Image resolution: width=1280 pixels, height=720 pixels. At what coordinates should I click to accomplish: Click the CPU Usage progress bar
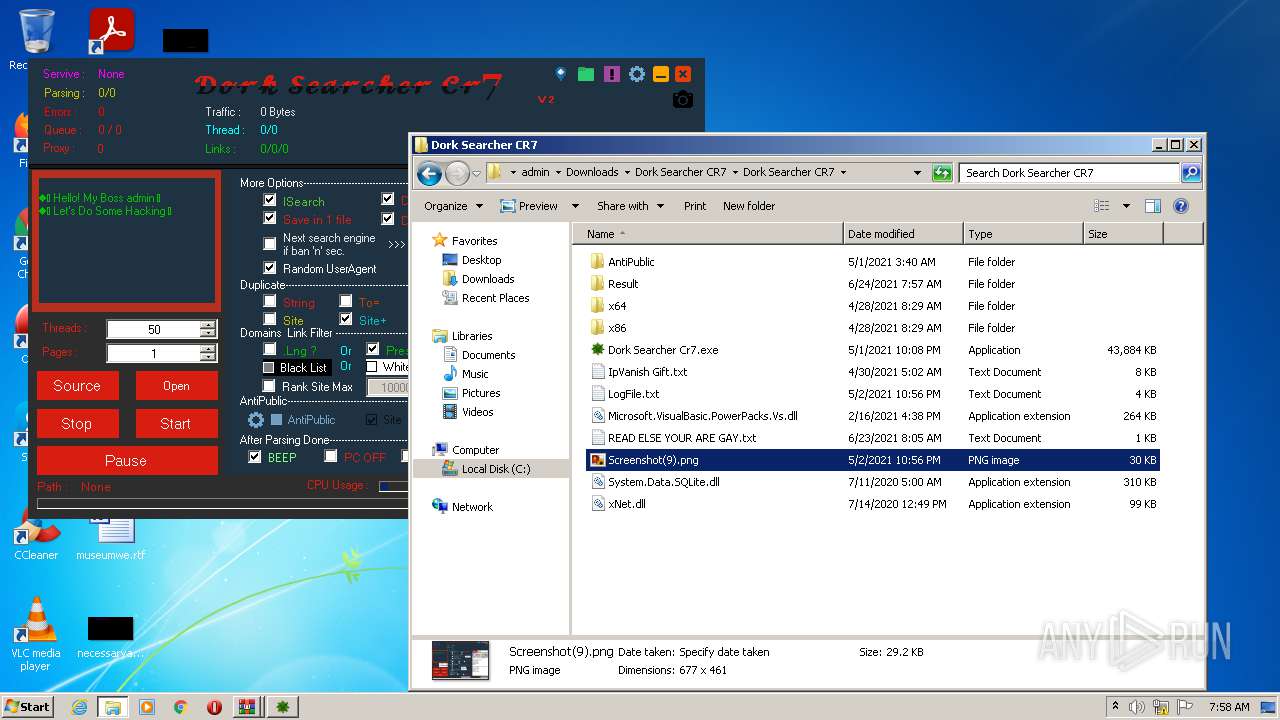393,487
